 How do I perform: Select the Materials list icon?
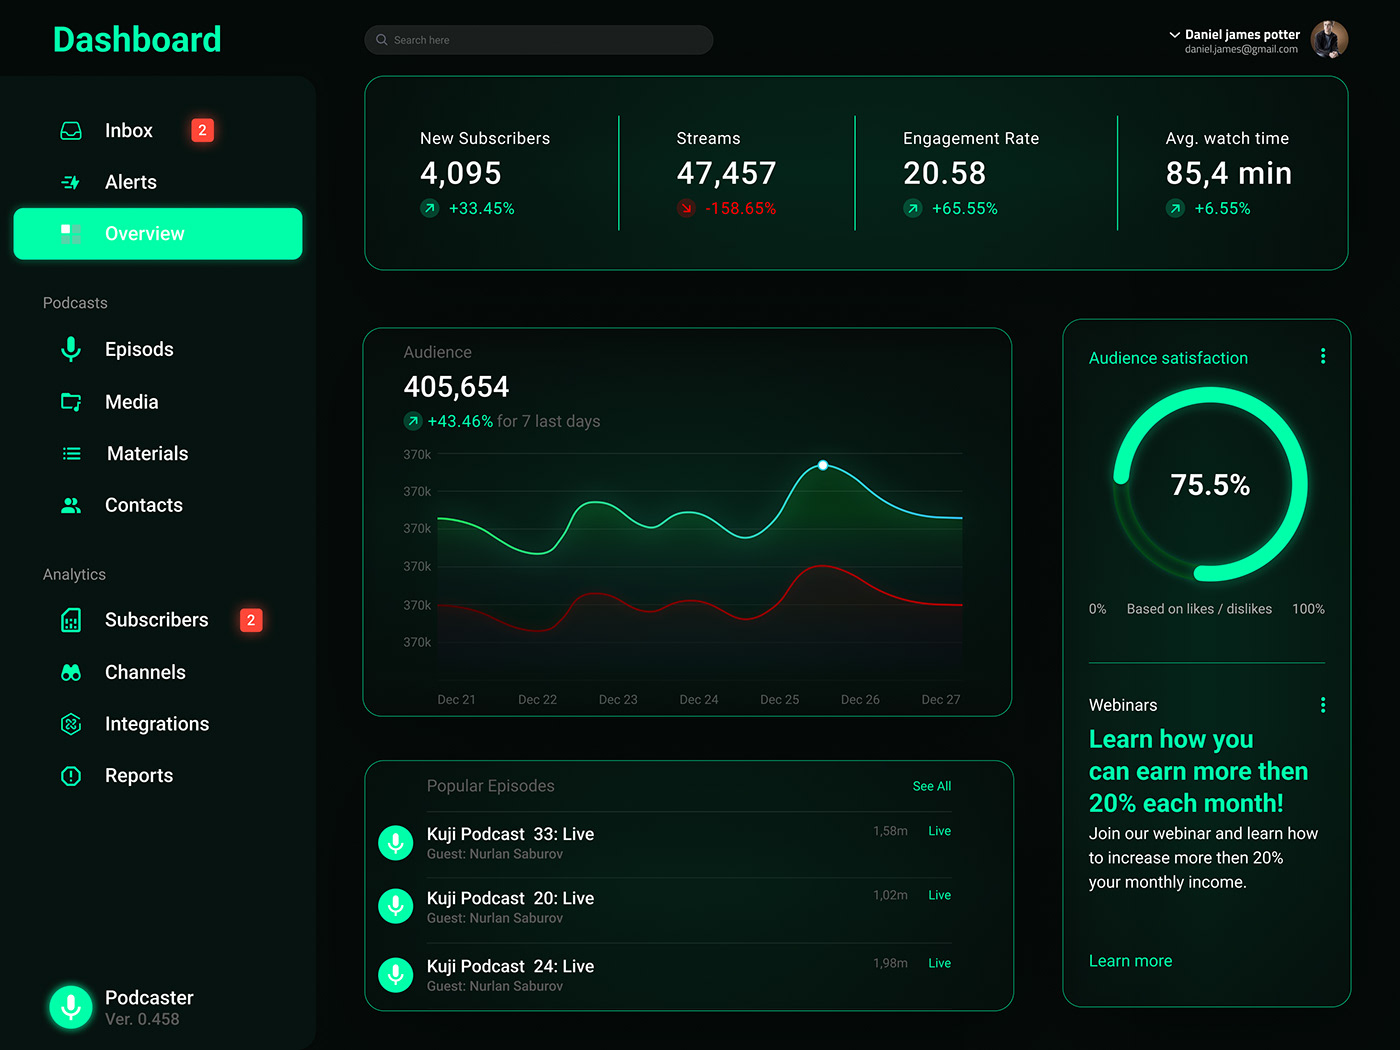click(70, 453)
